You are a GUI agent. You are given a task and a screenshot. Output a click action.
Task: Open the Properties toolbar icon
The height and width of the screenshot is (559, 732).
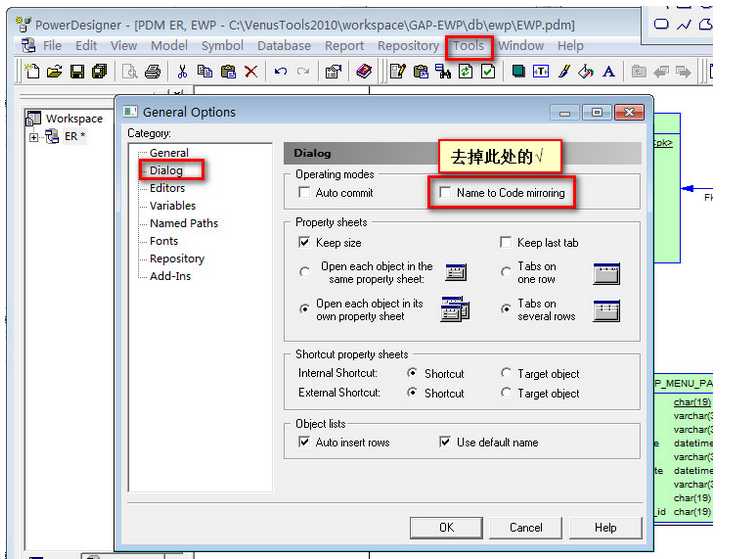pyautogui.click(x=333, y=71)
